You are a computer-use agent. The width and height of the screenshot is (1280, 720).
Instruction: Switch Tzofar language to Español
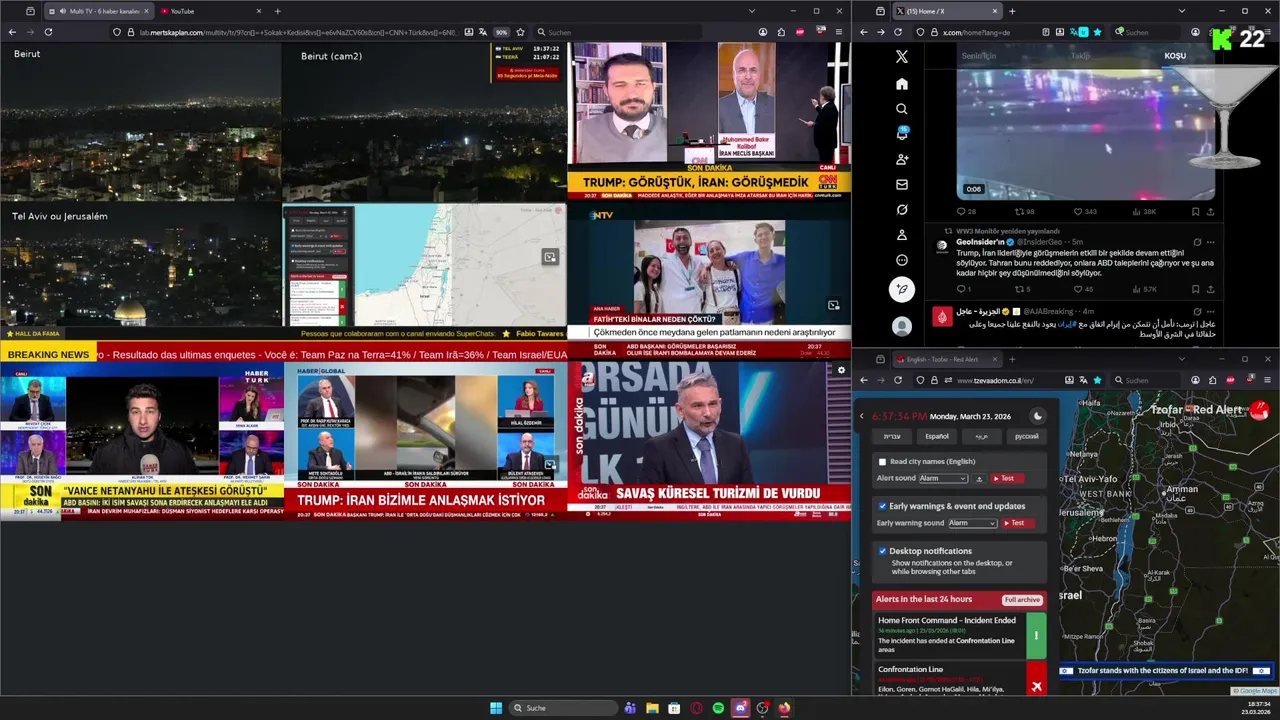pyautogui.click(x=936, y=437)
